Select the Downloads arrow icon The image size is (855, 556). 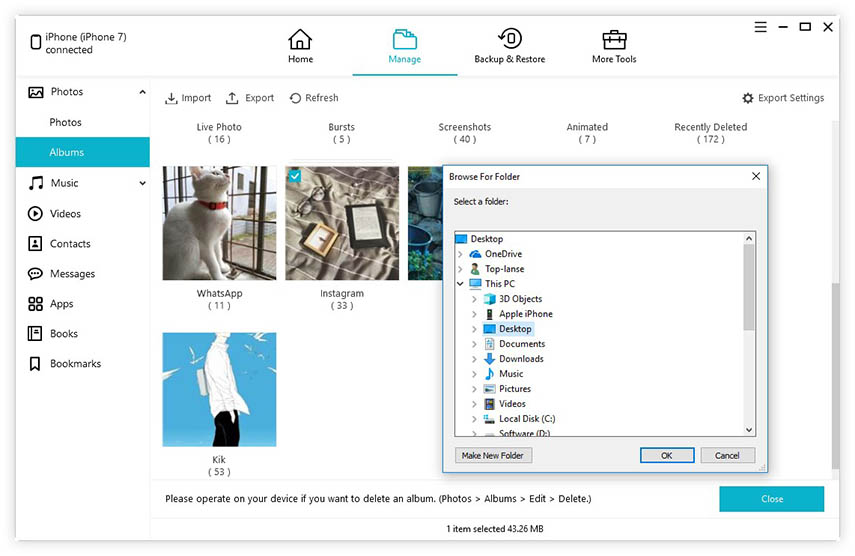tap(490, 359)
